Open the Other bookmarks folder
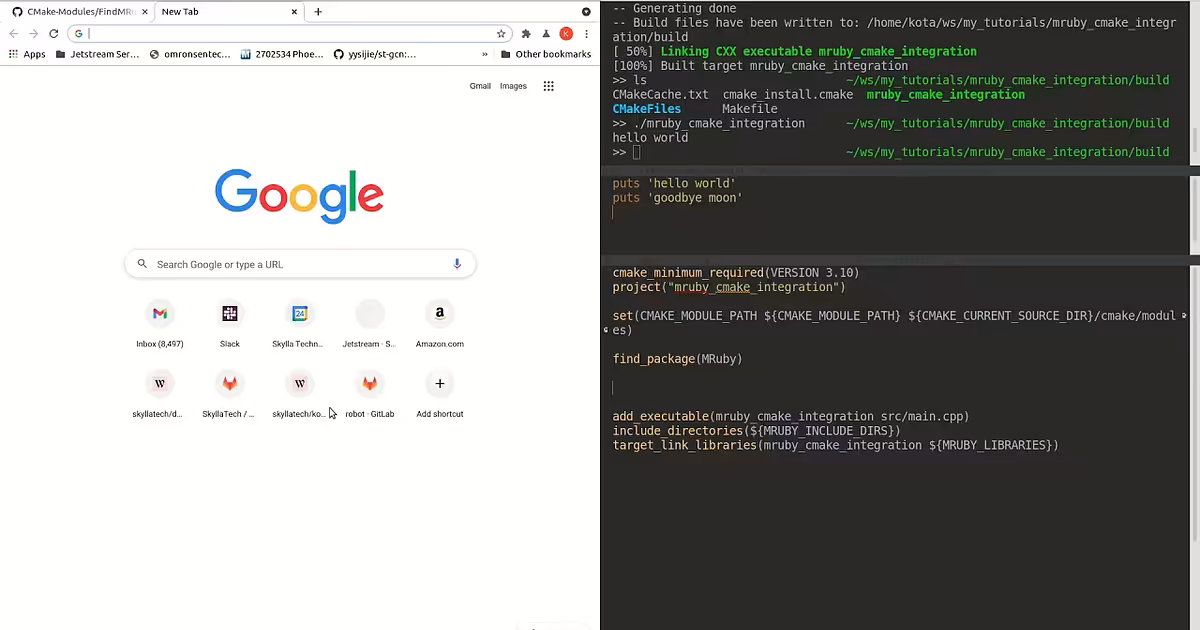1200x630 pixels. point(546,54)
